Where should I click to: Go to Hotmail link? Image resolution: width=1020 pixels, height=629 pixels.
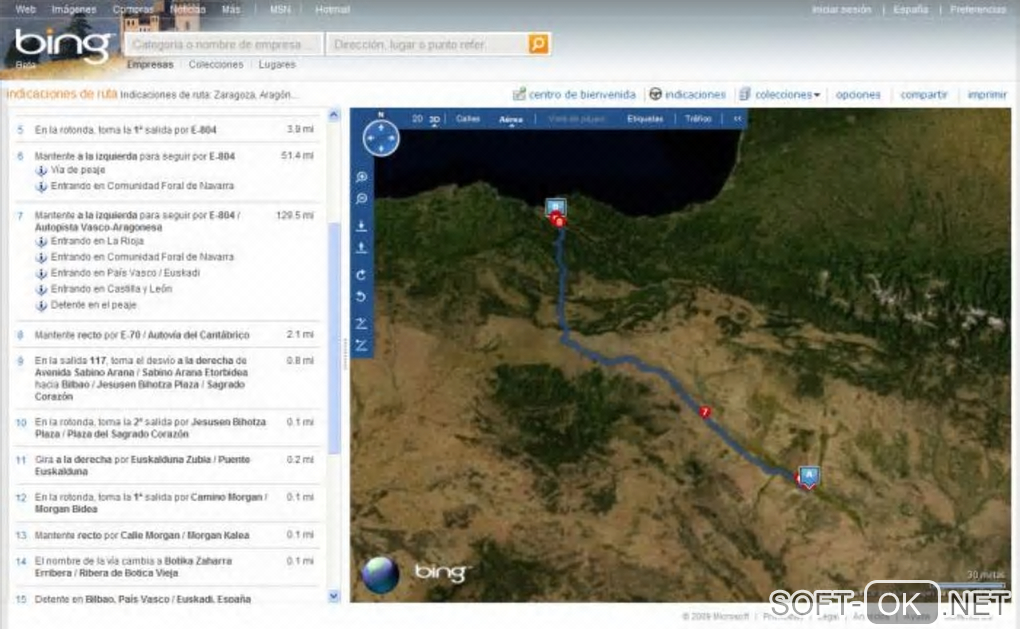[332, 9]
